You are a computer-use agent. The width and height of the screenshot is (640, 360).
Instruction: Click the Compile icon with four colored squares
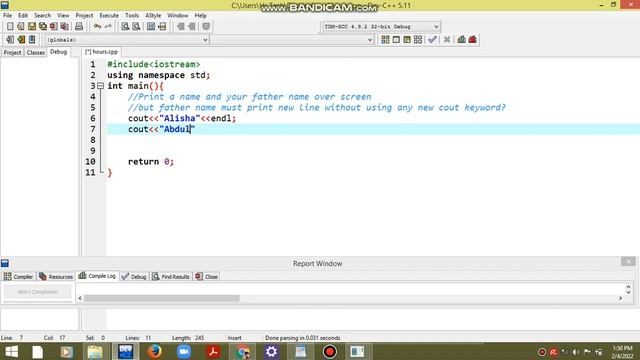click(385, 40)
